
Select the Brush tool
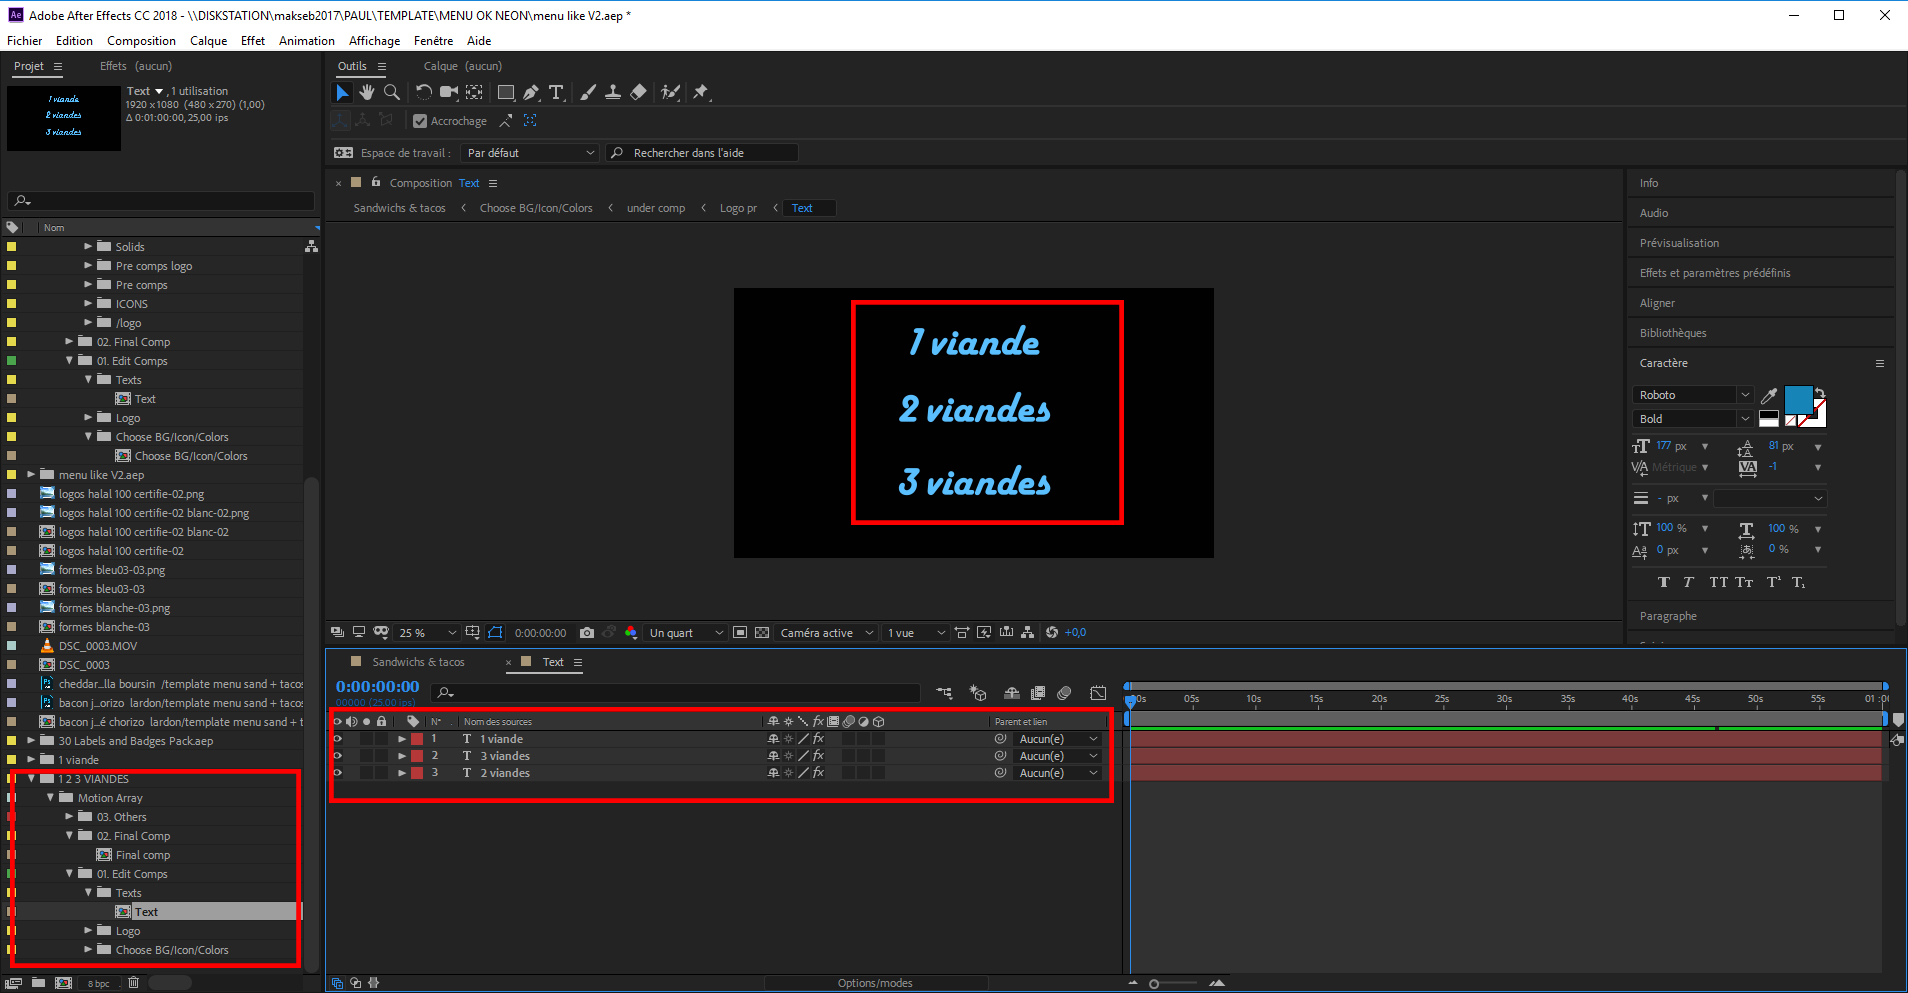[x=588, y=92]
